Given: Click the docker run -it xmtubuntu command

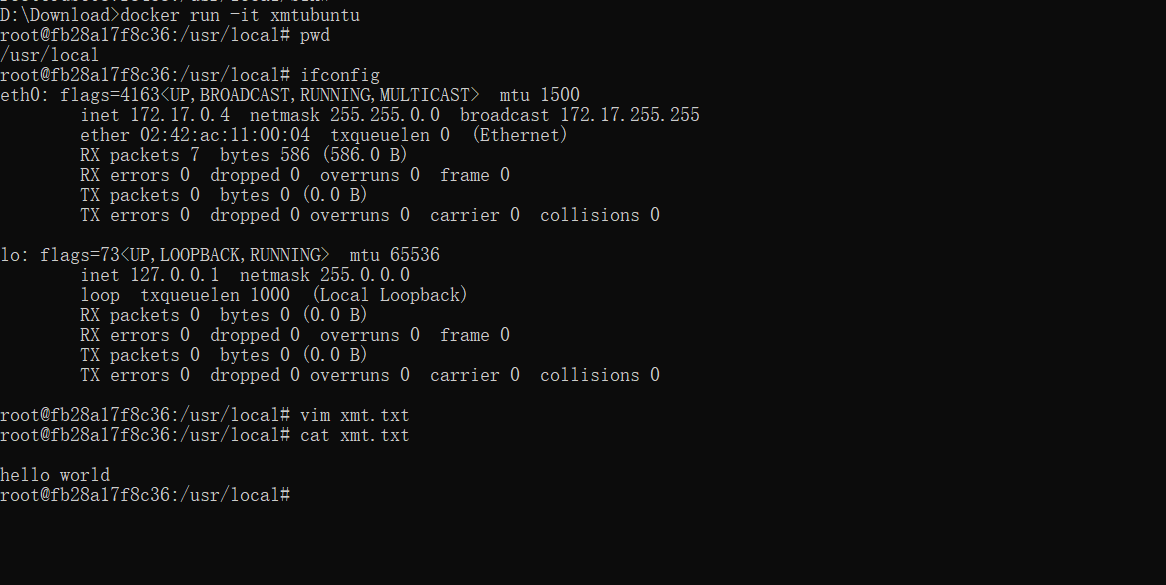Looking at the screenshot, I should (x=240, y=16).
